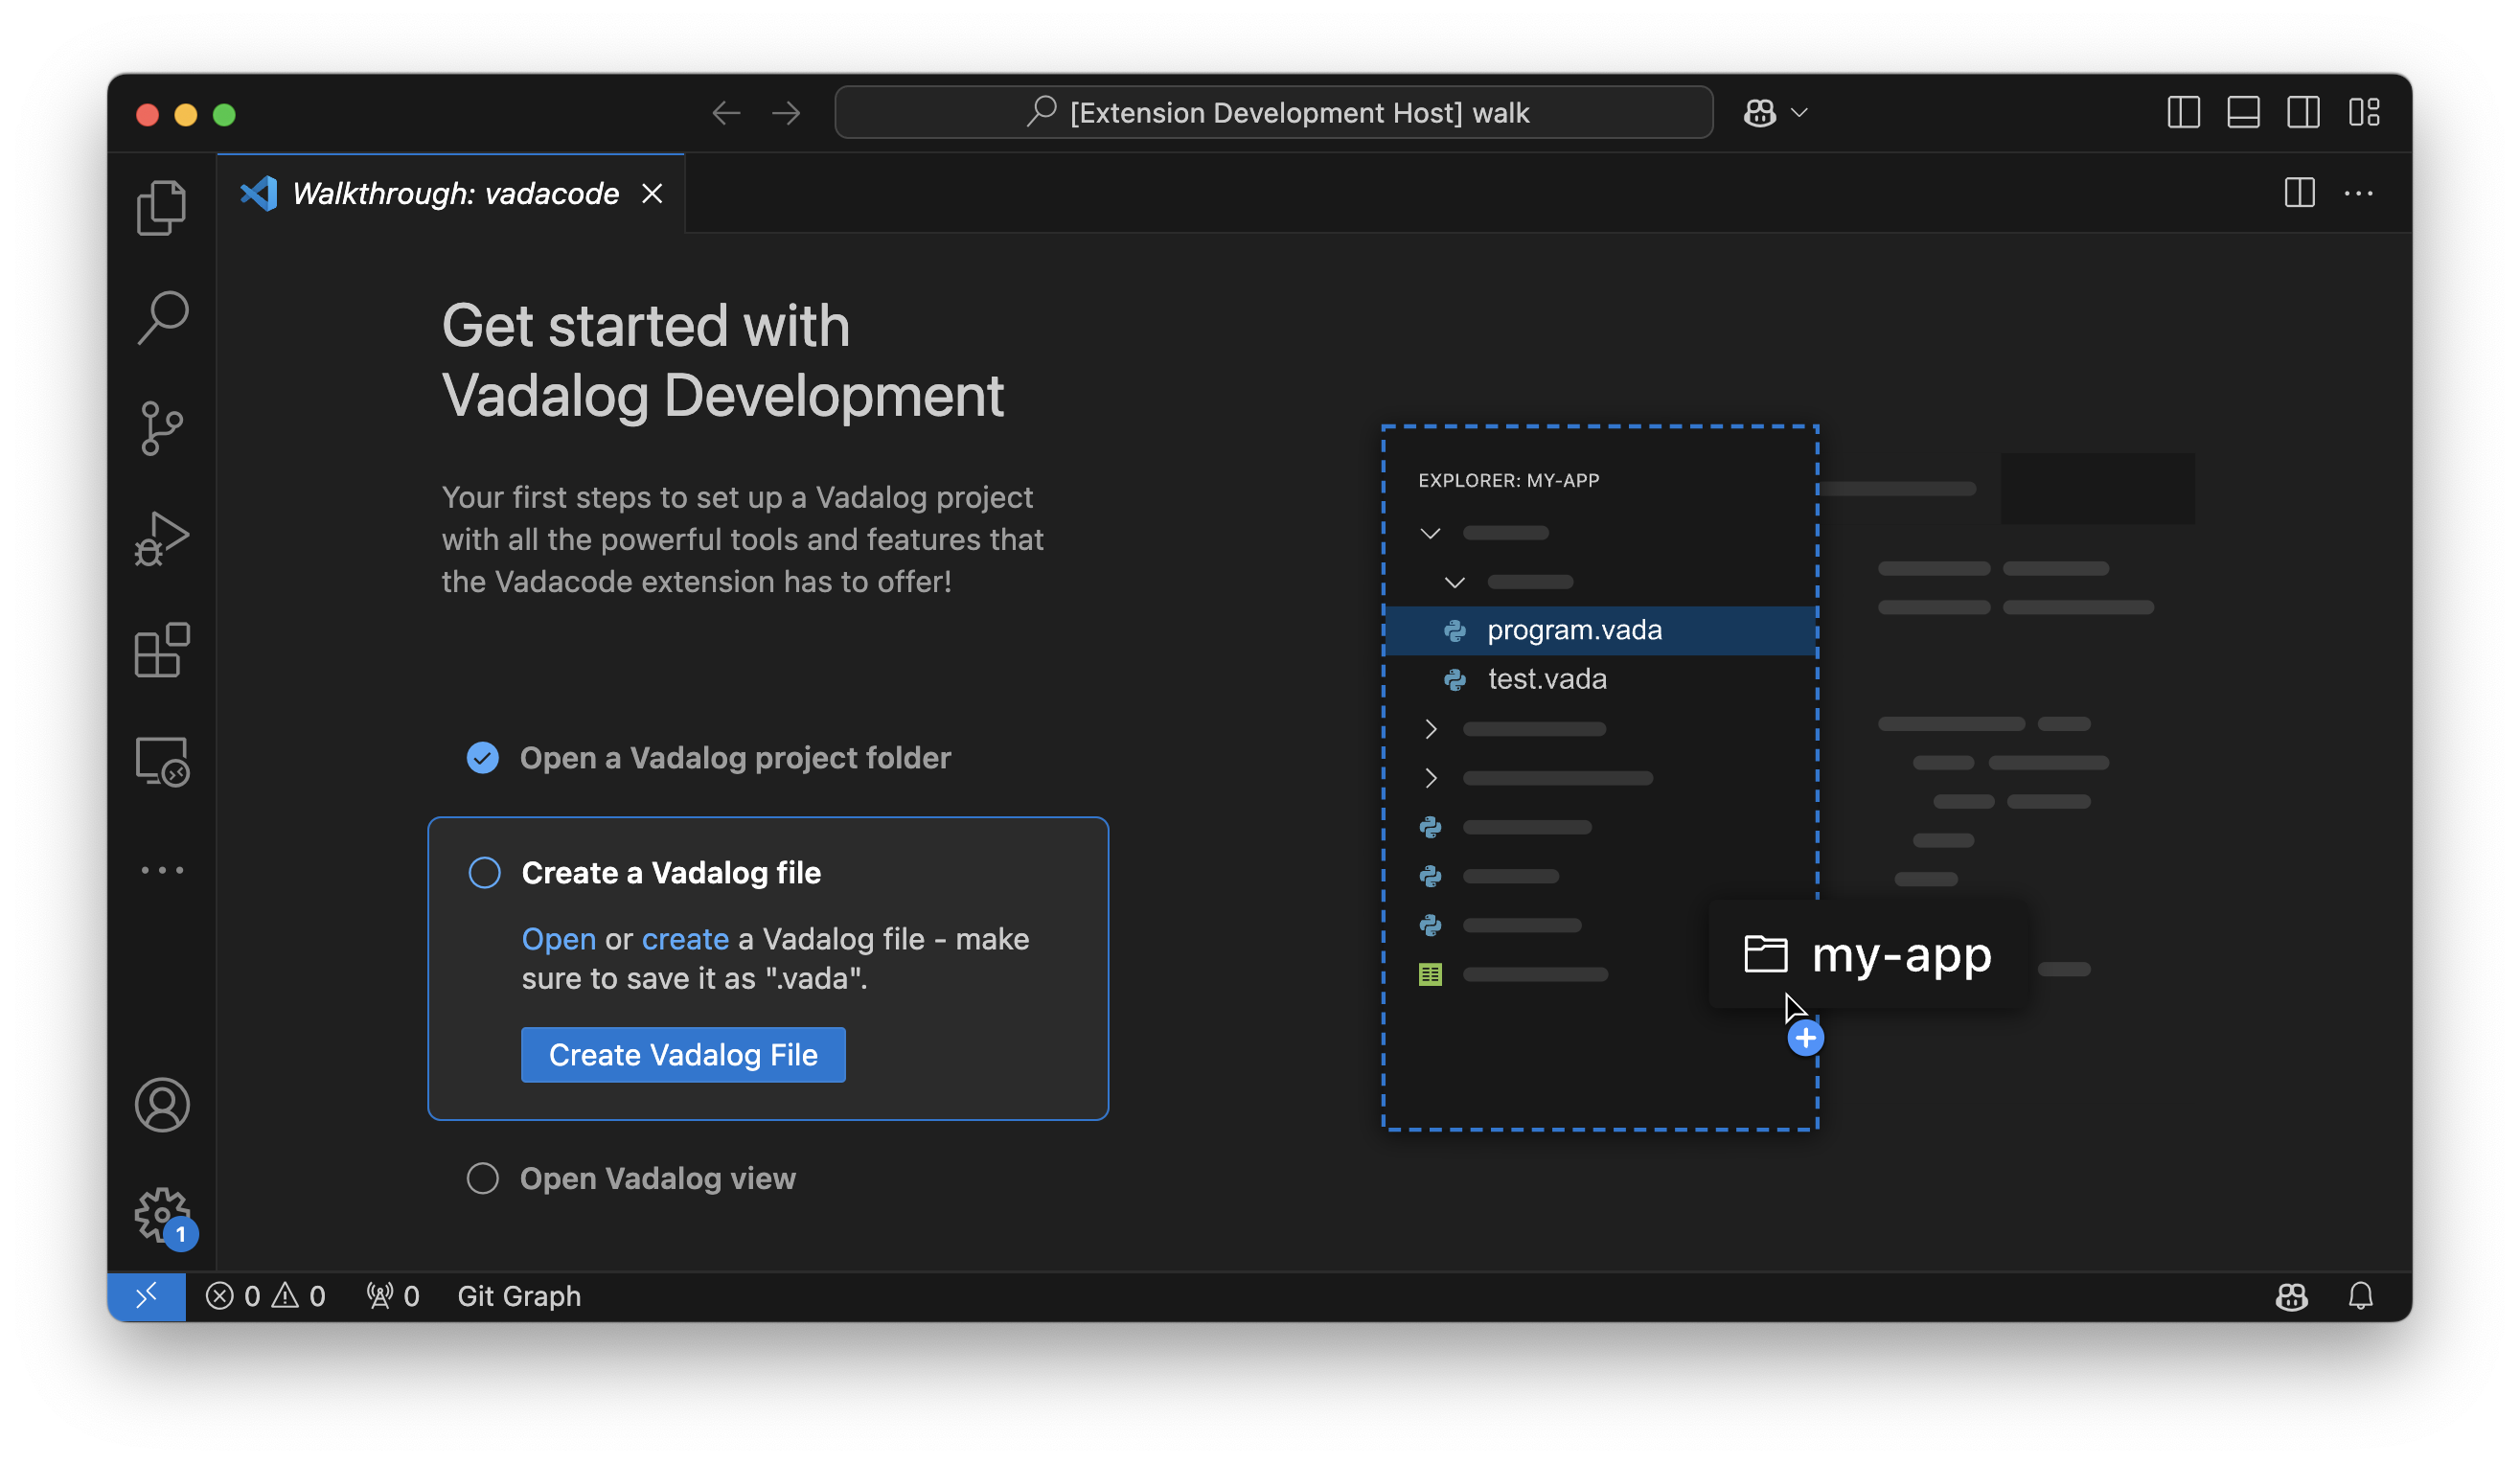Image resolution: width=2520 pixels, height=1464 pixels.
Task: Open the Extensions view
Action: coord(162,650)
